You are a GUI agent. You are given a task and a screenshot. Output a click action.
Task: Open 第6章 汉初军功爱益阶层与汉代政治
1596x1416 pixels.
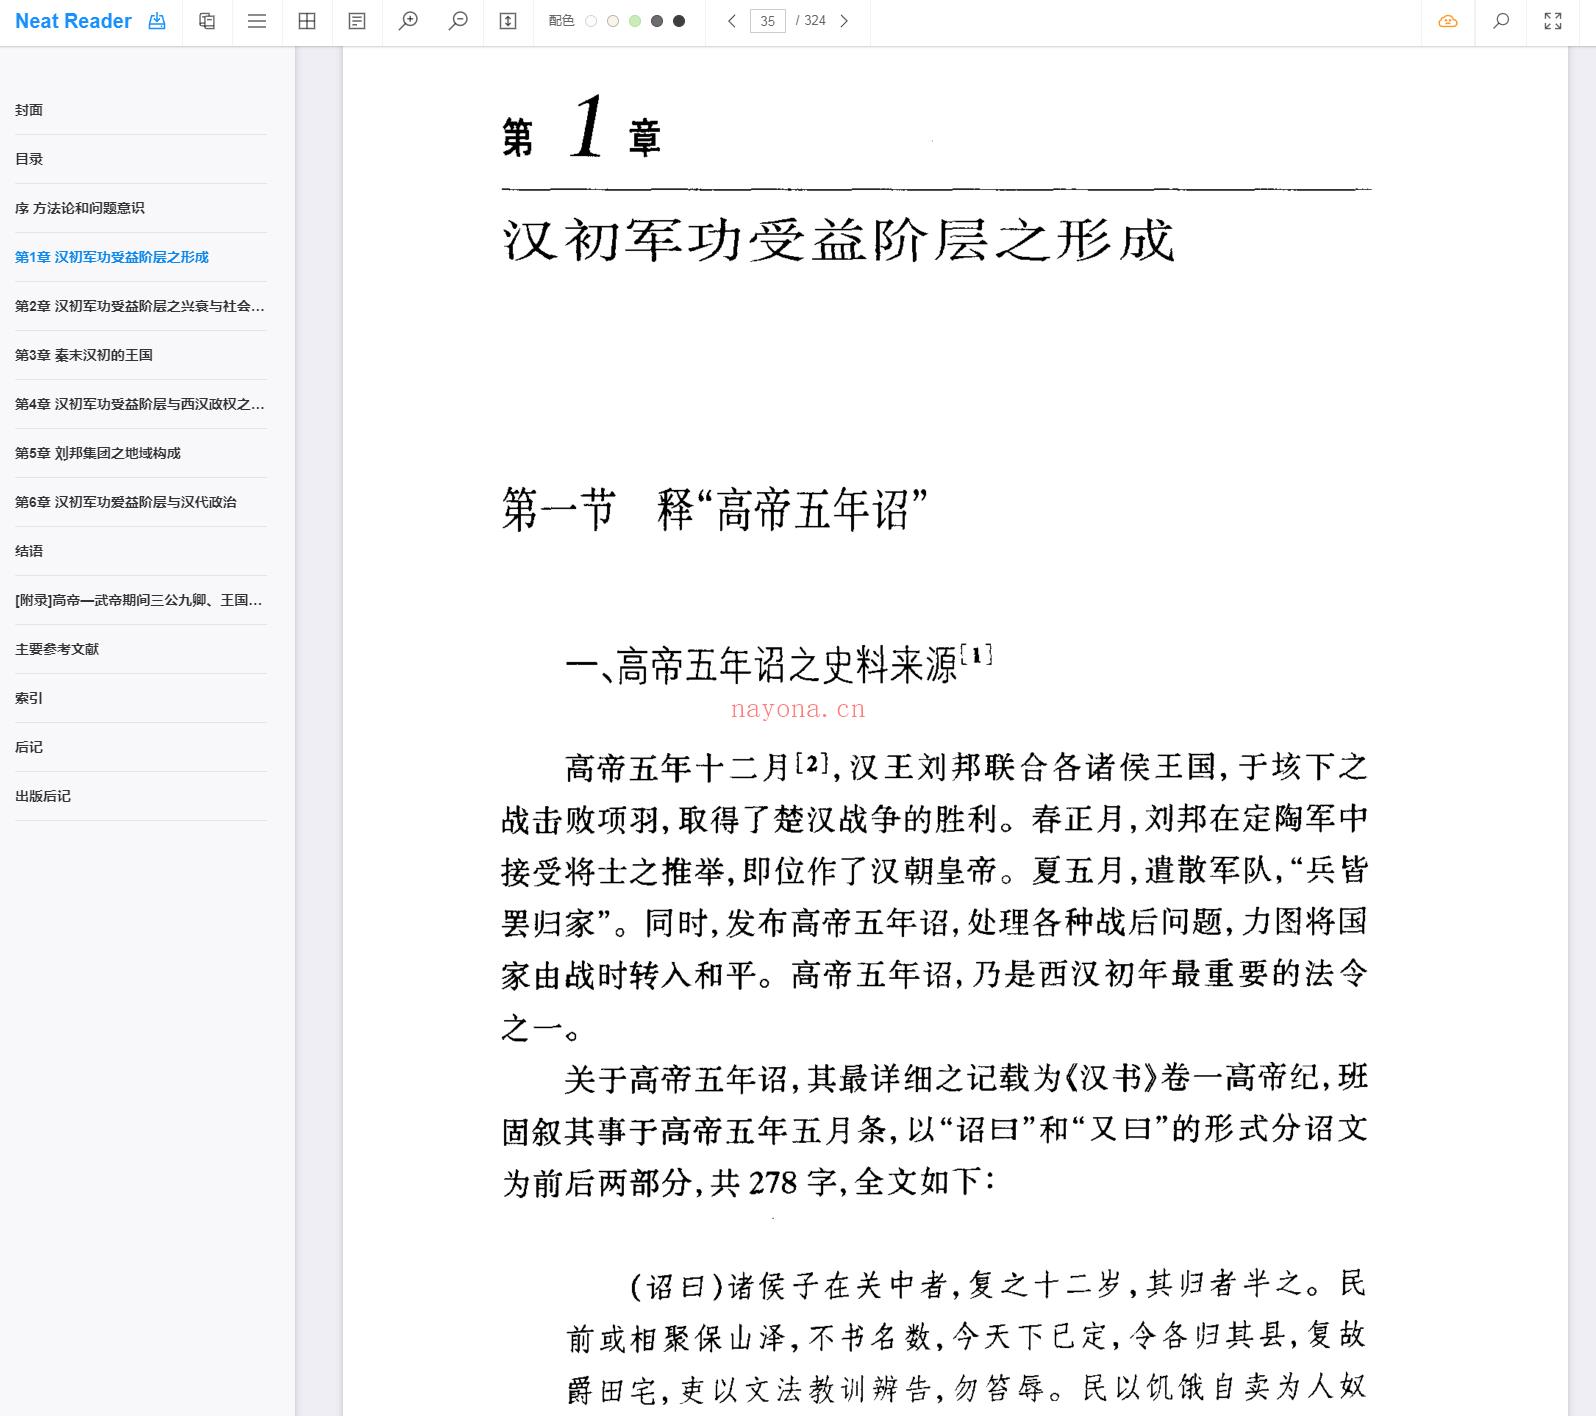(126, 502)
